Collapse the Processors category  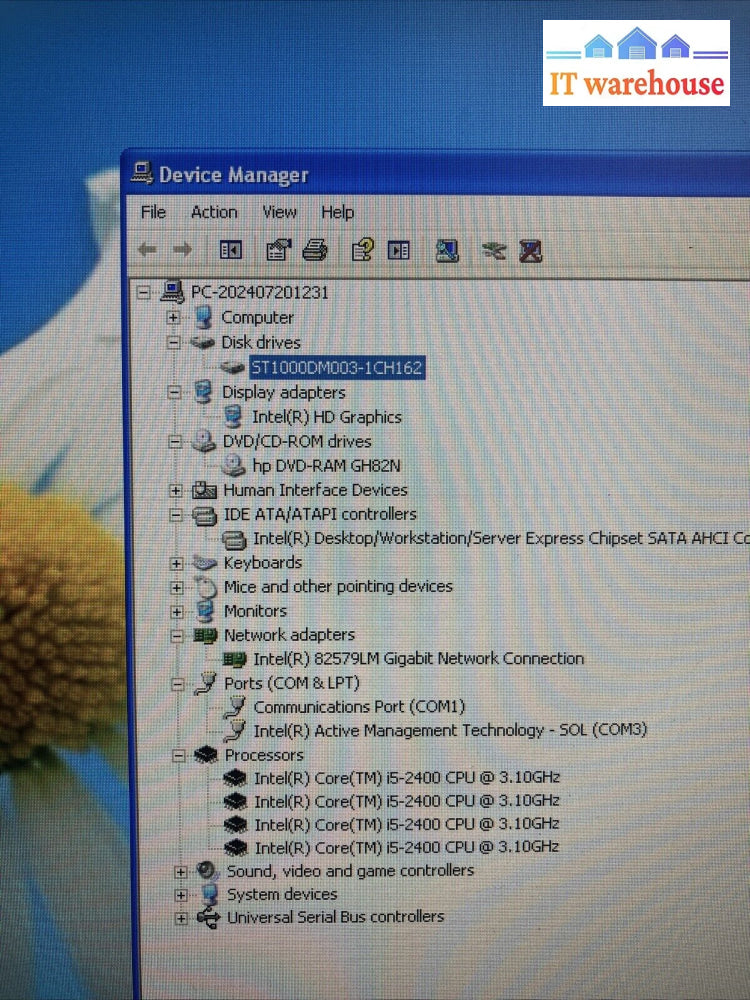pyautogui.click(x=179, y=756)
